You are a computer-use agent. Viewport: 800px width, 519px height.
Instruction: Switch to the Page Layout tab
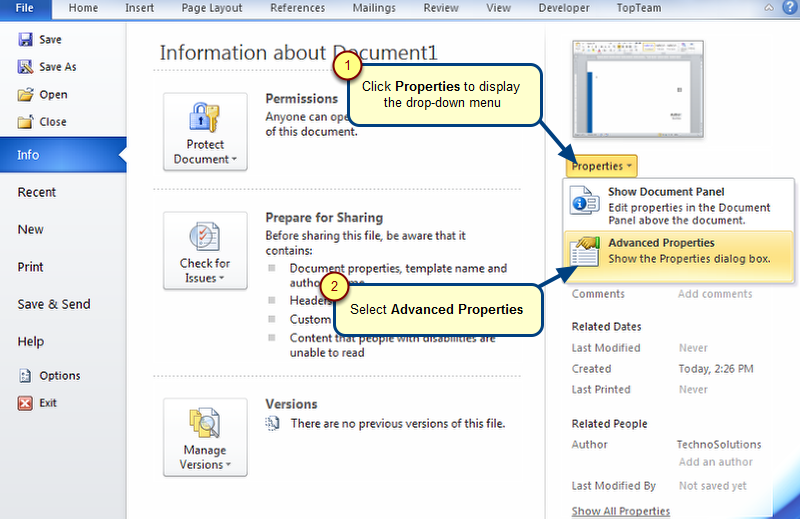[x=212, y=8]
